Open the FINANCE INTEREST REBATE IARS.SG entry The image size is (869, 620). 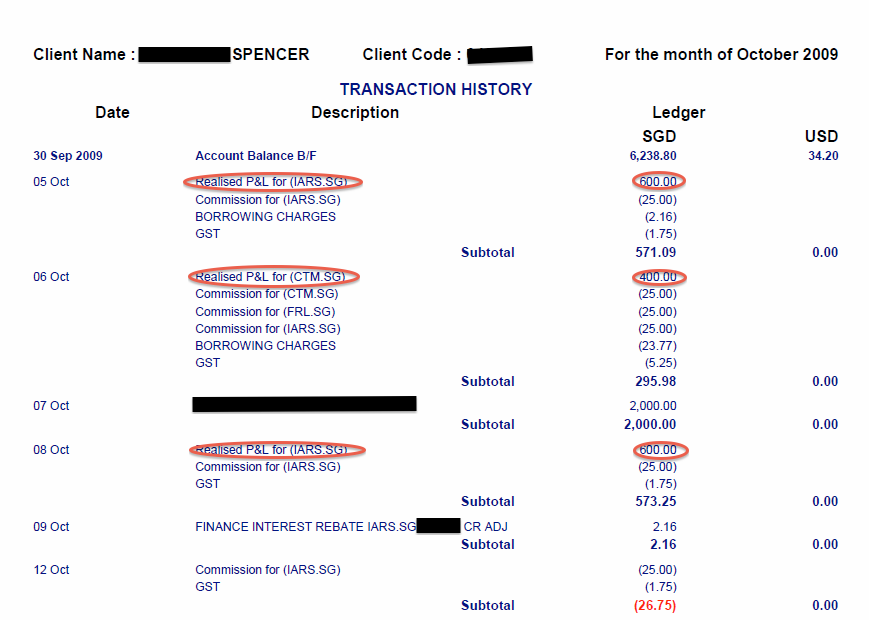click(305, 526)
